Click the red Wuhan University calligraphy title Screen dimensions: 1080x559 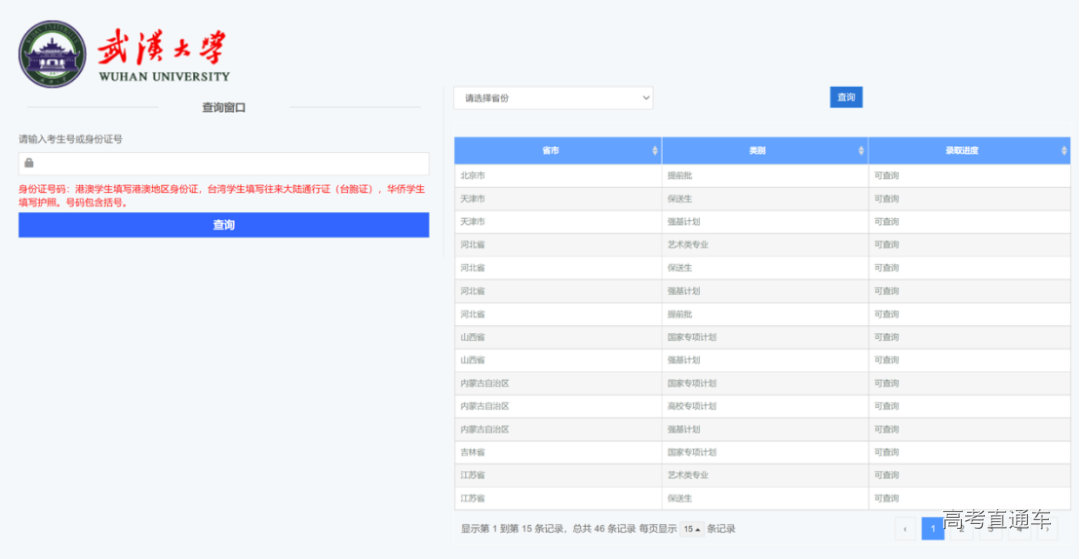(x=162, y=48)
